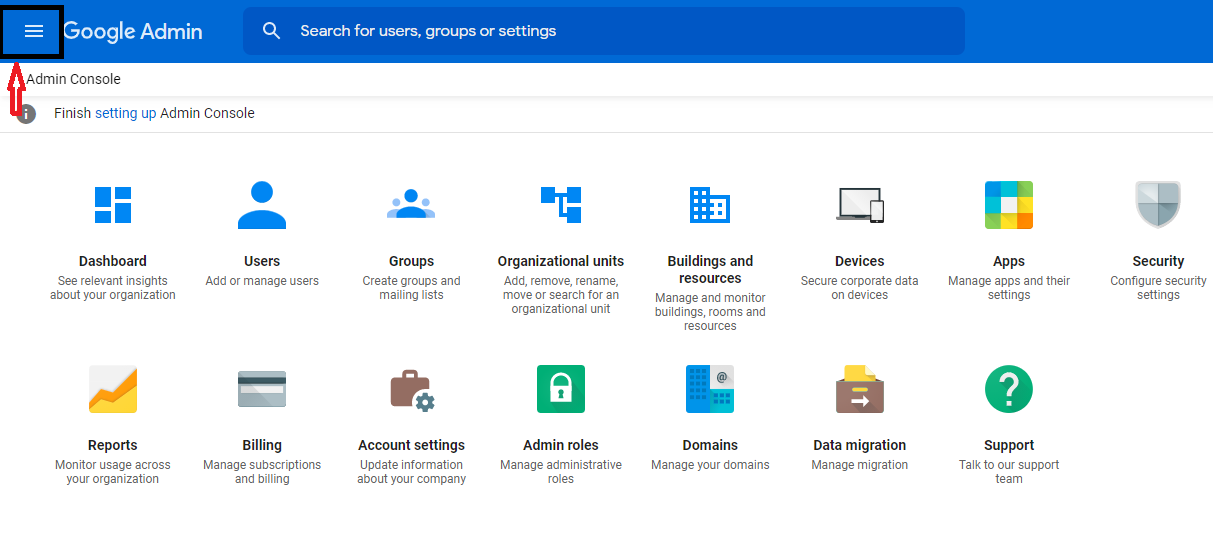The width and height of the screenshot is (1213, 550).
Task: Open the Users person icon
Action: pyautogui.click(x=262, y=205)
